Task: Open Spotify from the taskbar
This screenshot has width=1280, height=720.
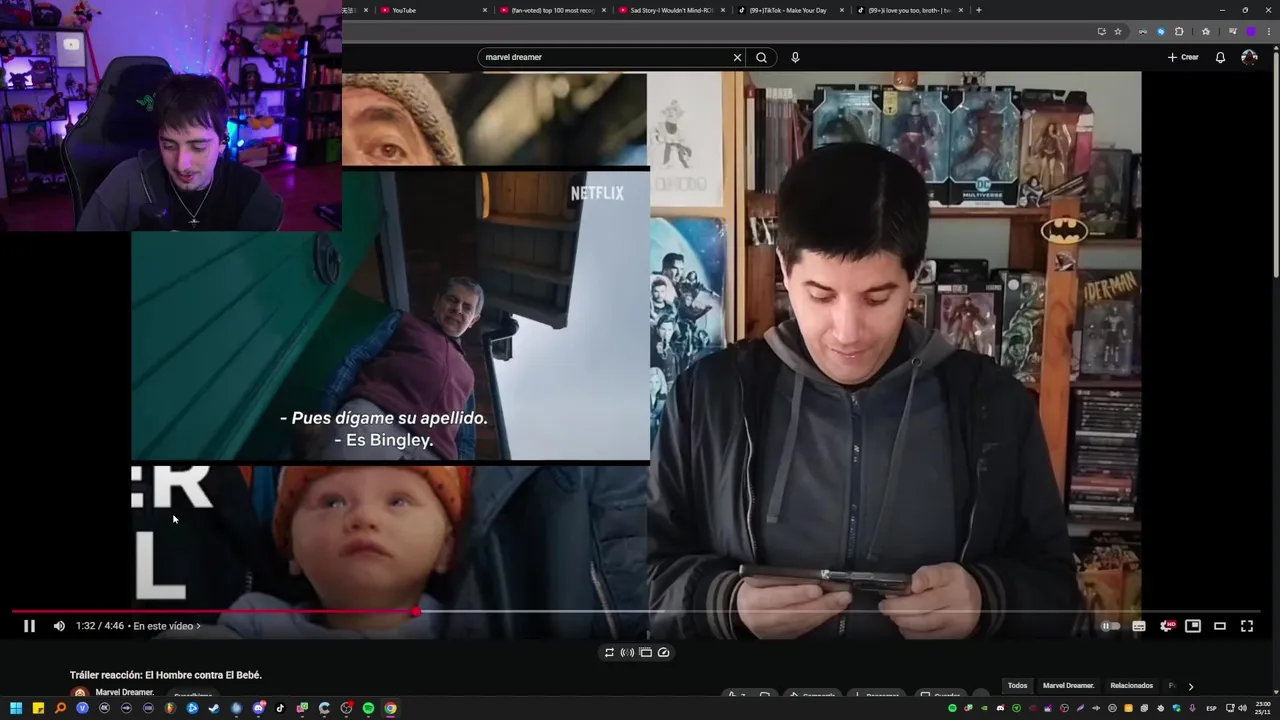Action: click(x=368, y=708)
